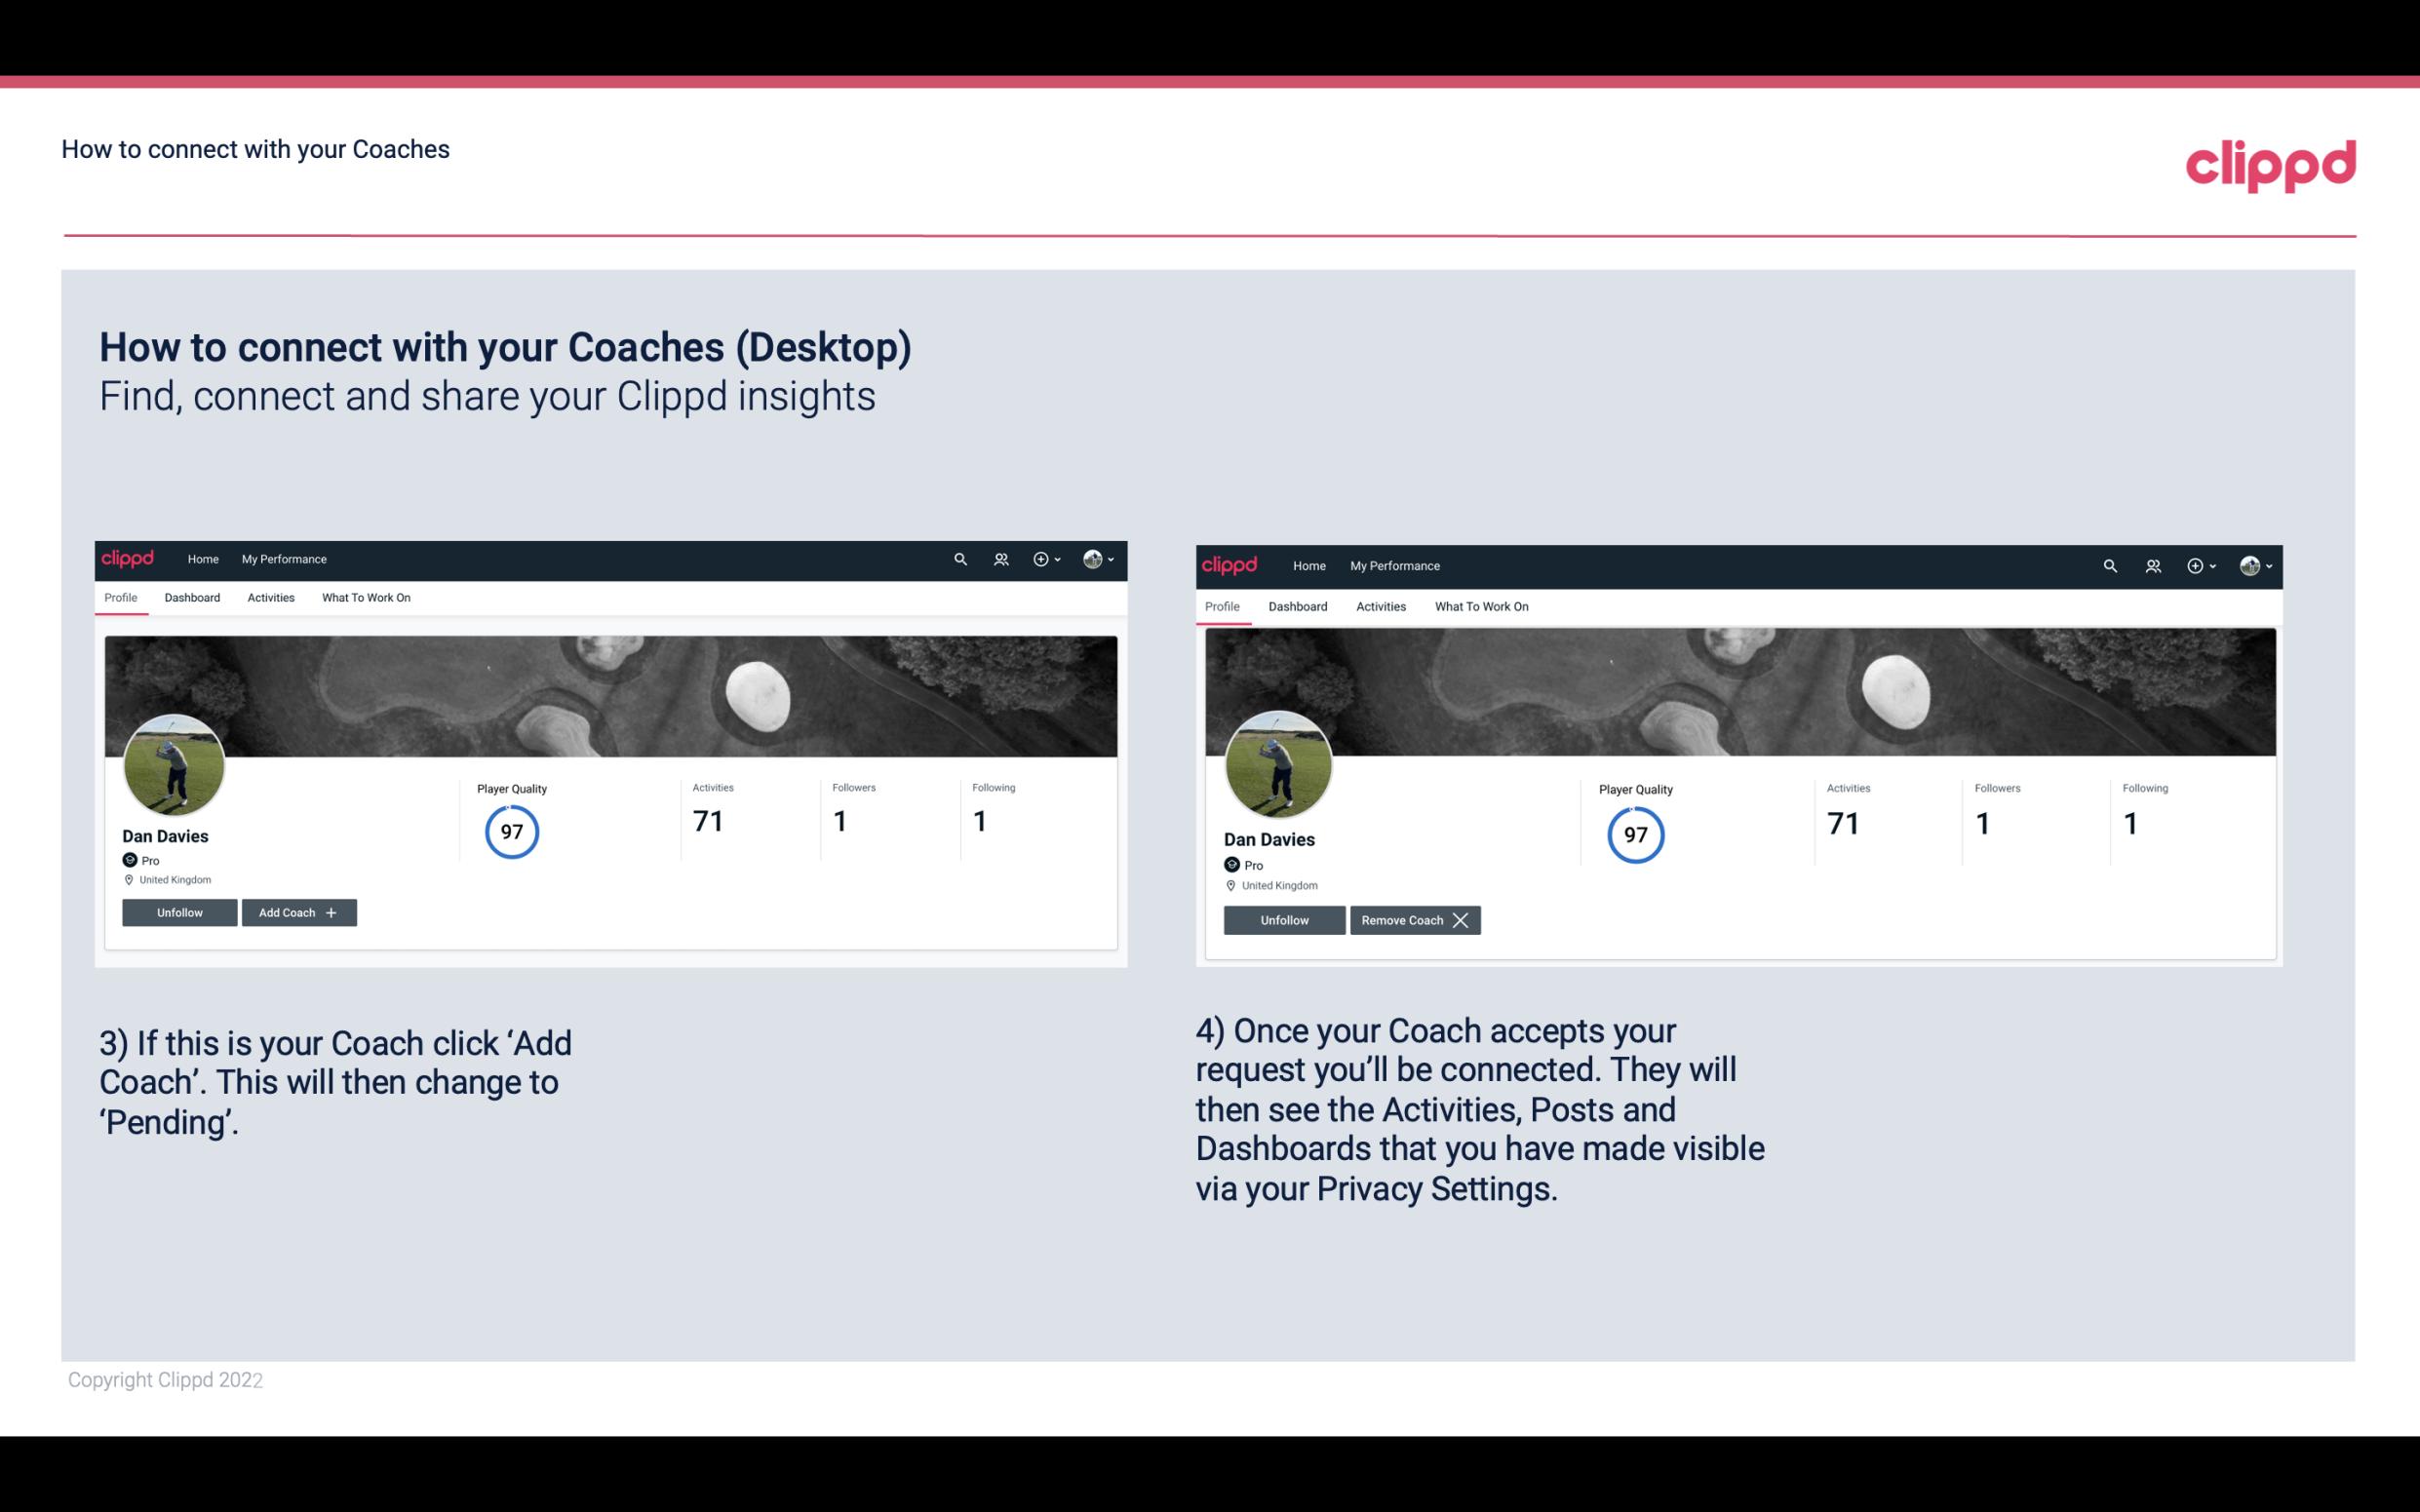Click 'Remove Coach' button on right profile
Screen dimensions: 2420x1512
click(x=1413, y=918)
